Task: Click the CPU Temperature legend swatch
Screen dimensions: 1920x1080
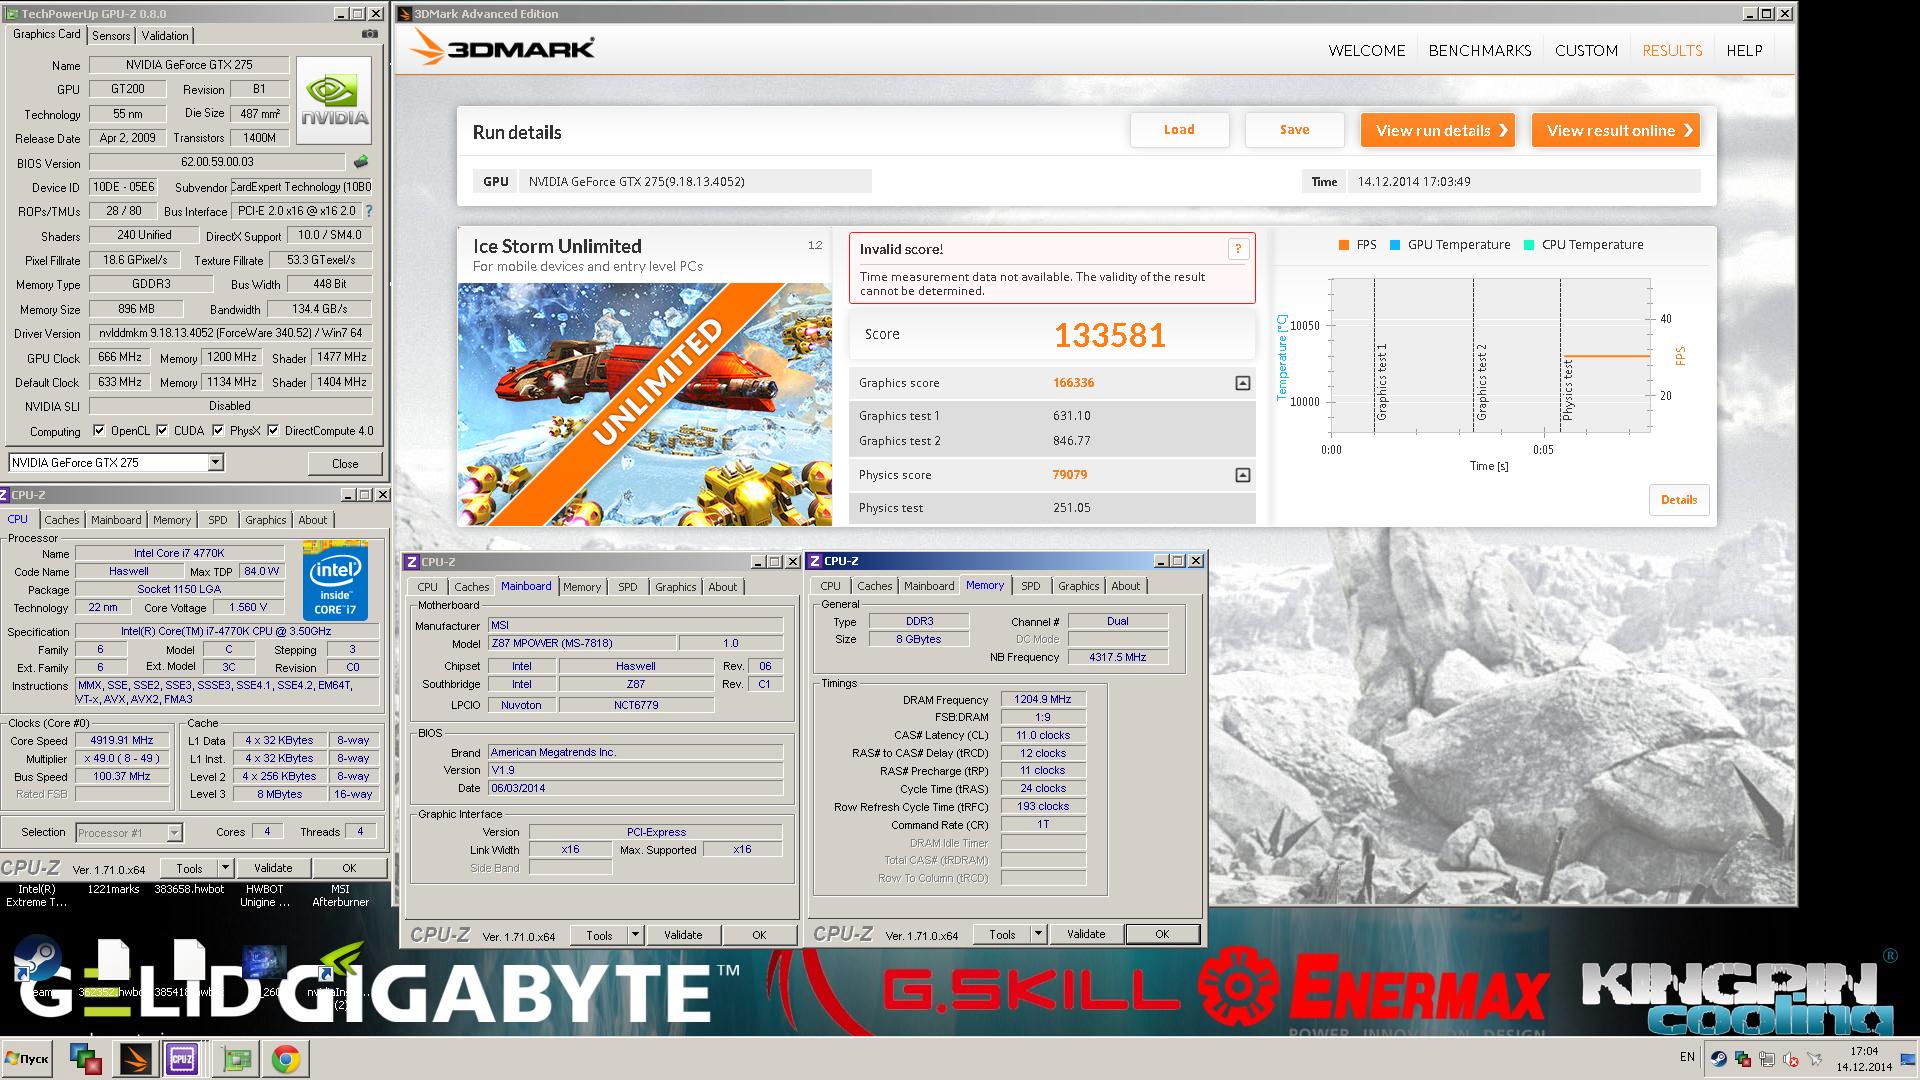Action: point(1528,245)
